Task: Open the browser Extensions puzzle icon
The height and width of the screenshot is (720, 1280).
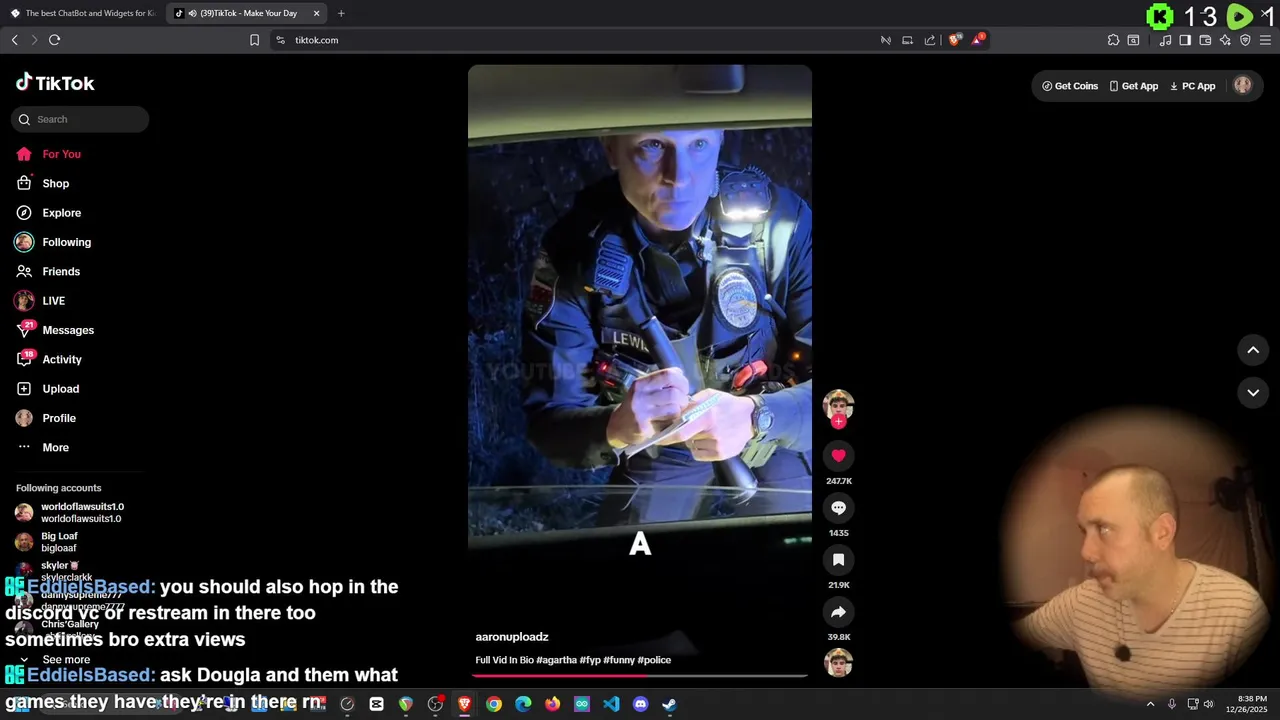Action: point(1113,40)
